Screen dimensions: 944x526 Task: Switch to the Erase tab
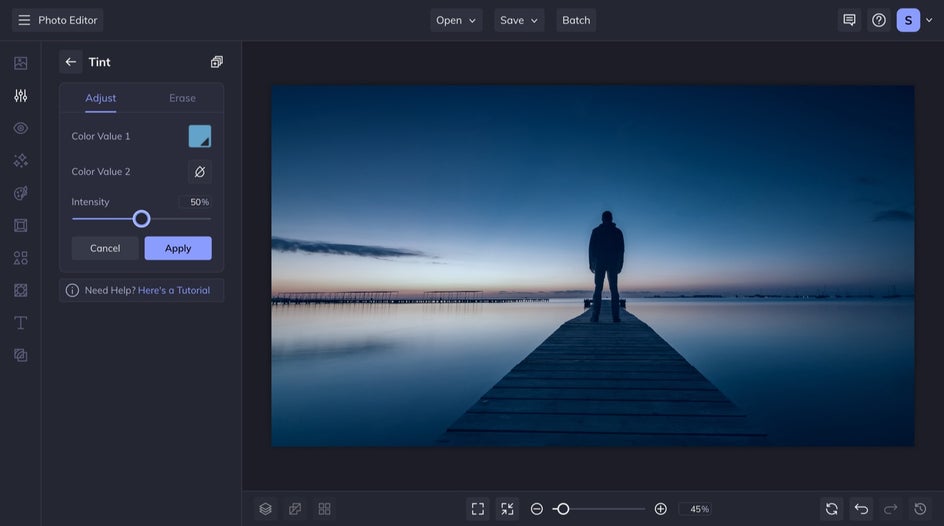click(182, 98)
